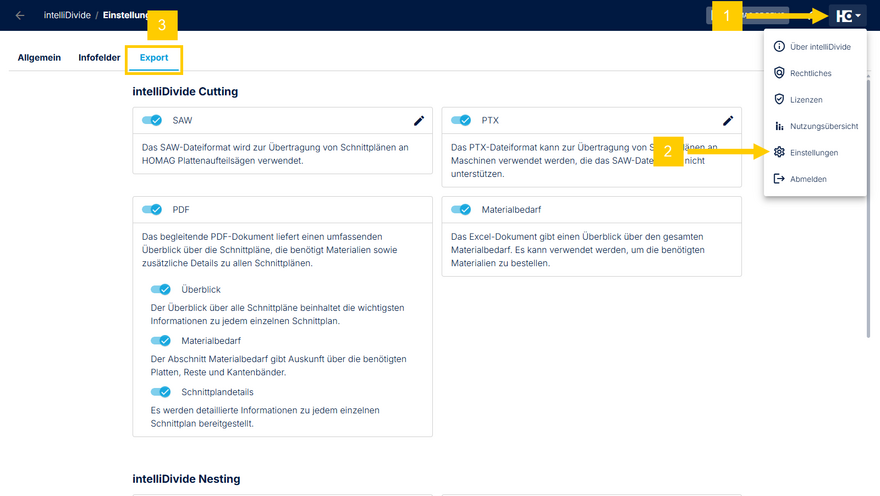Image resolution: width=880 pixels, height=496 pixels.
Task: Click the Lizenzen checkmark shield icon
Action: [780, 100]
